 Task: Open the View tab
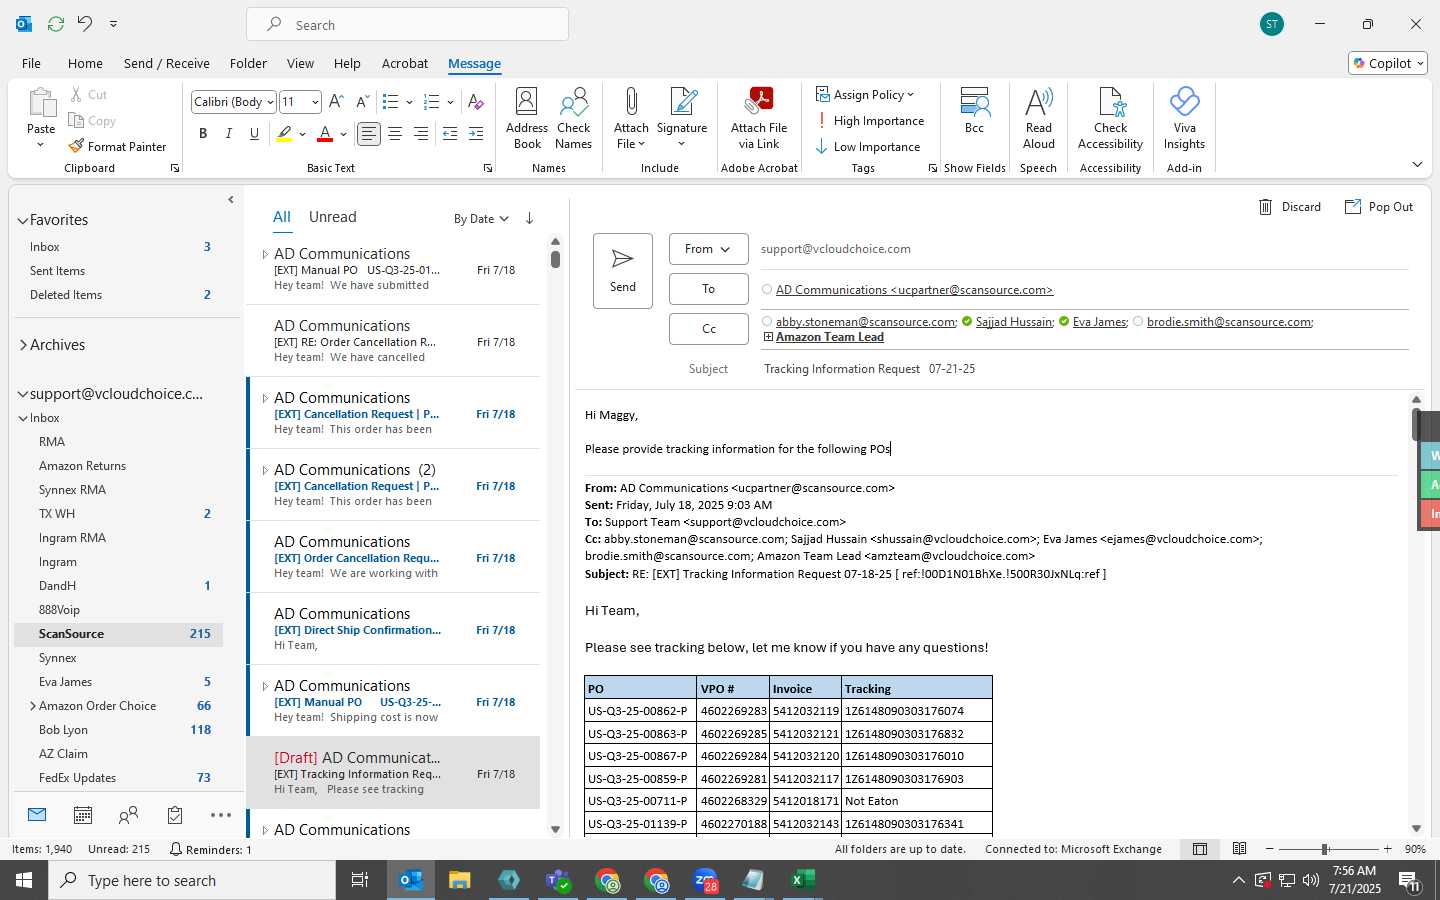pos(300,63)
